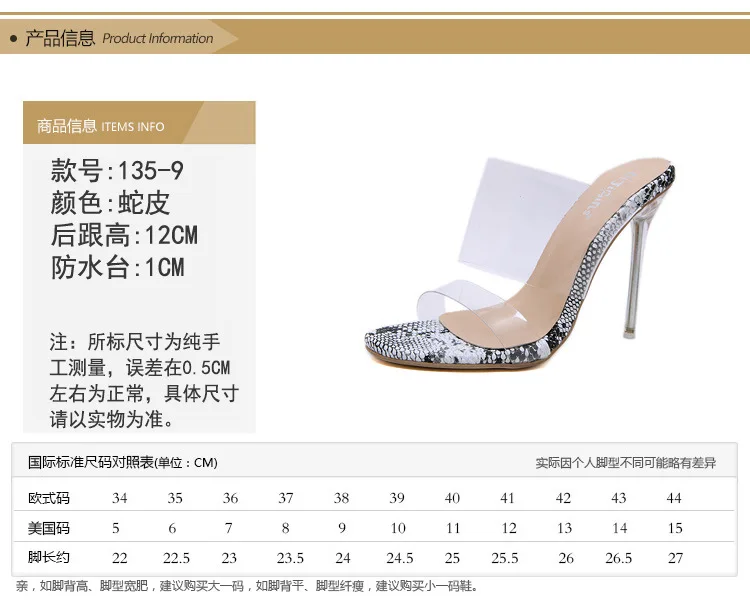The image size is (750, 604).
Task: Click the 脚长约 row label
Action: pos(49,557)
